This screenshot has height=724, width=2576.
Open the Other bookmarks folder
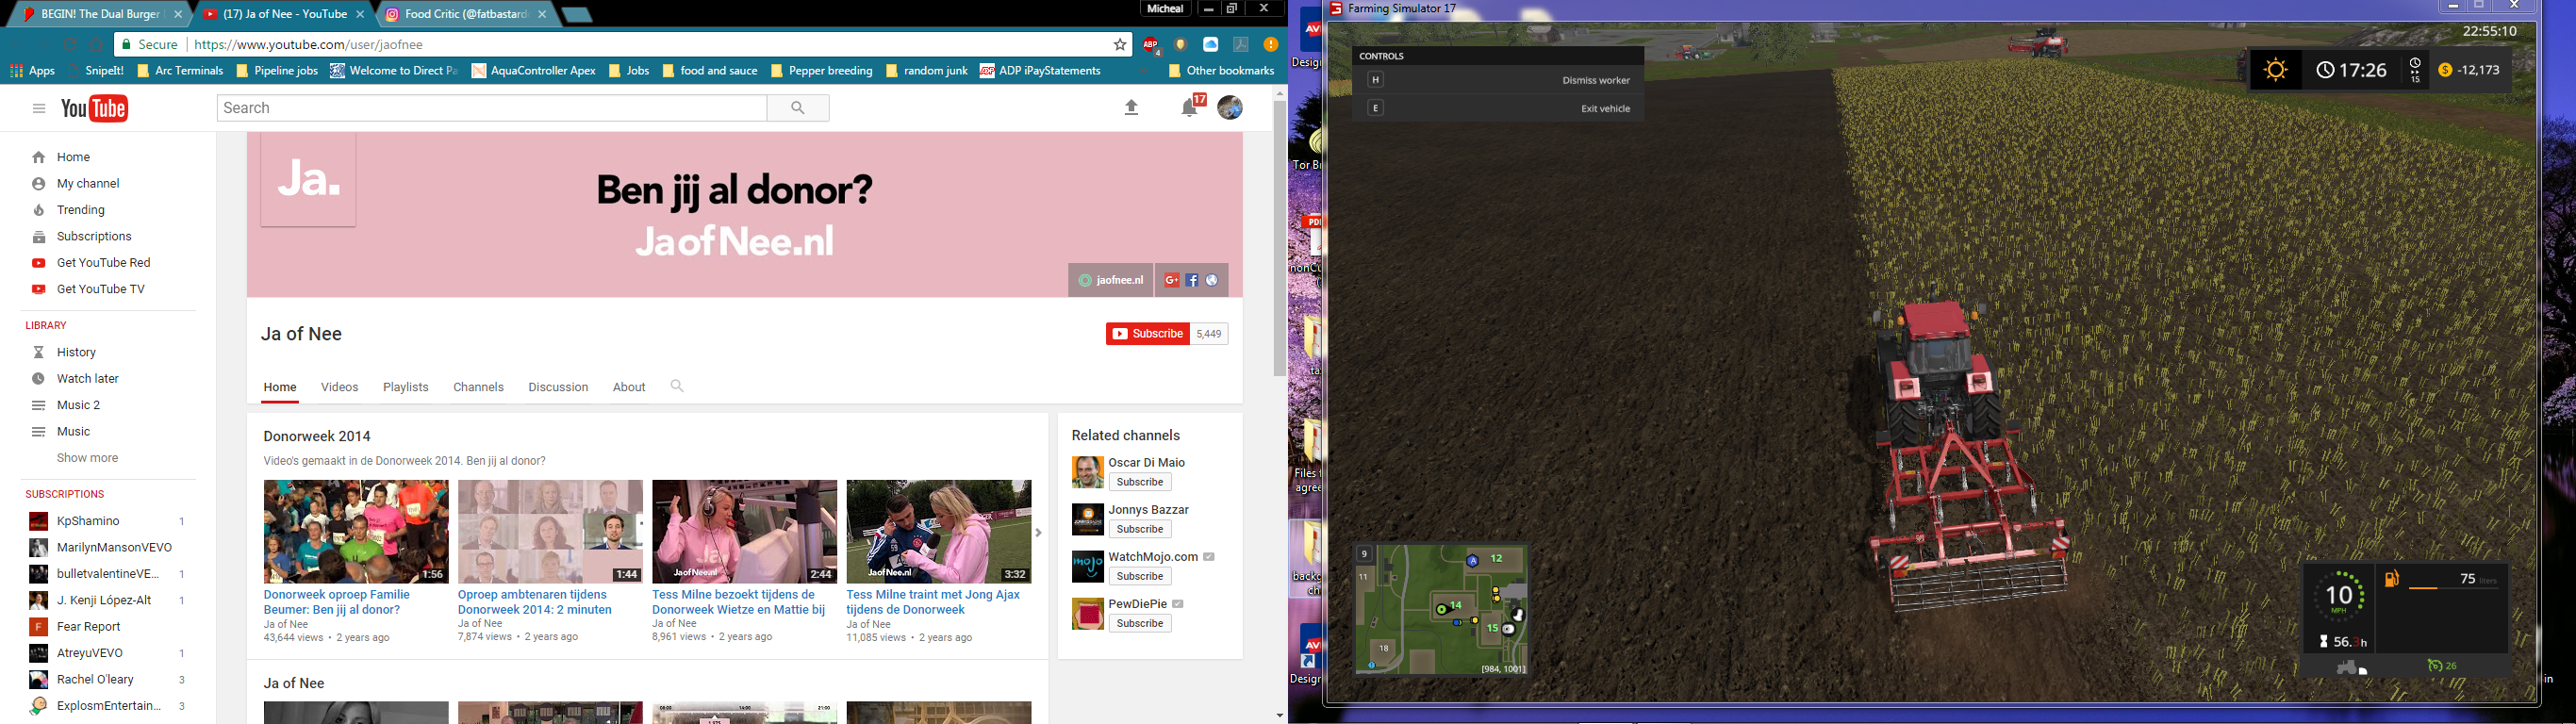tap(1221, 71)
